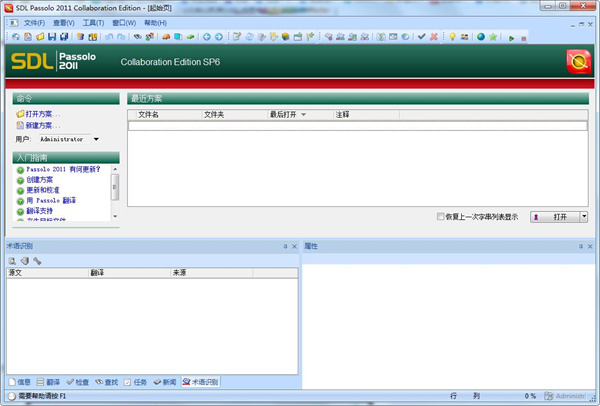Click the red Passolo logo icon in banner
Screen dimensions: 600x406
(579, 61)
